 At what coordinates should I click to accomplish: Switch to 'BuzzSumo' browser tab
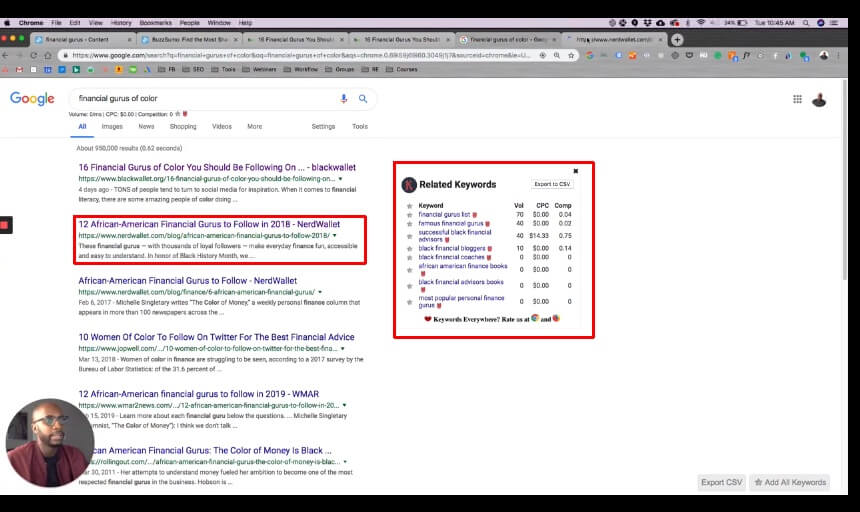pos(189,39)
